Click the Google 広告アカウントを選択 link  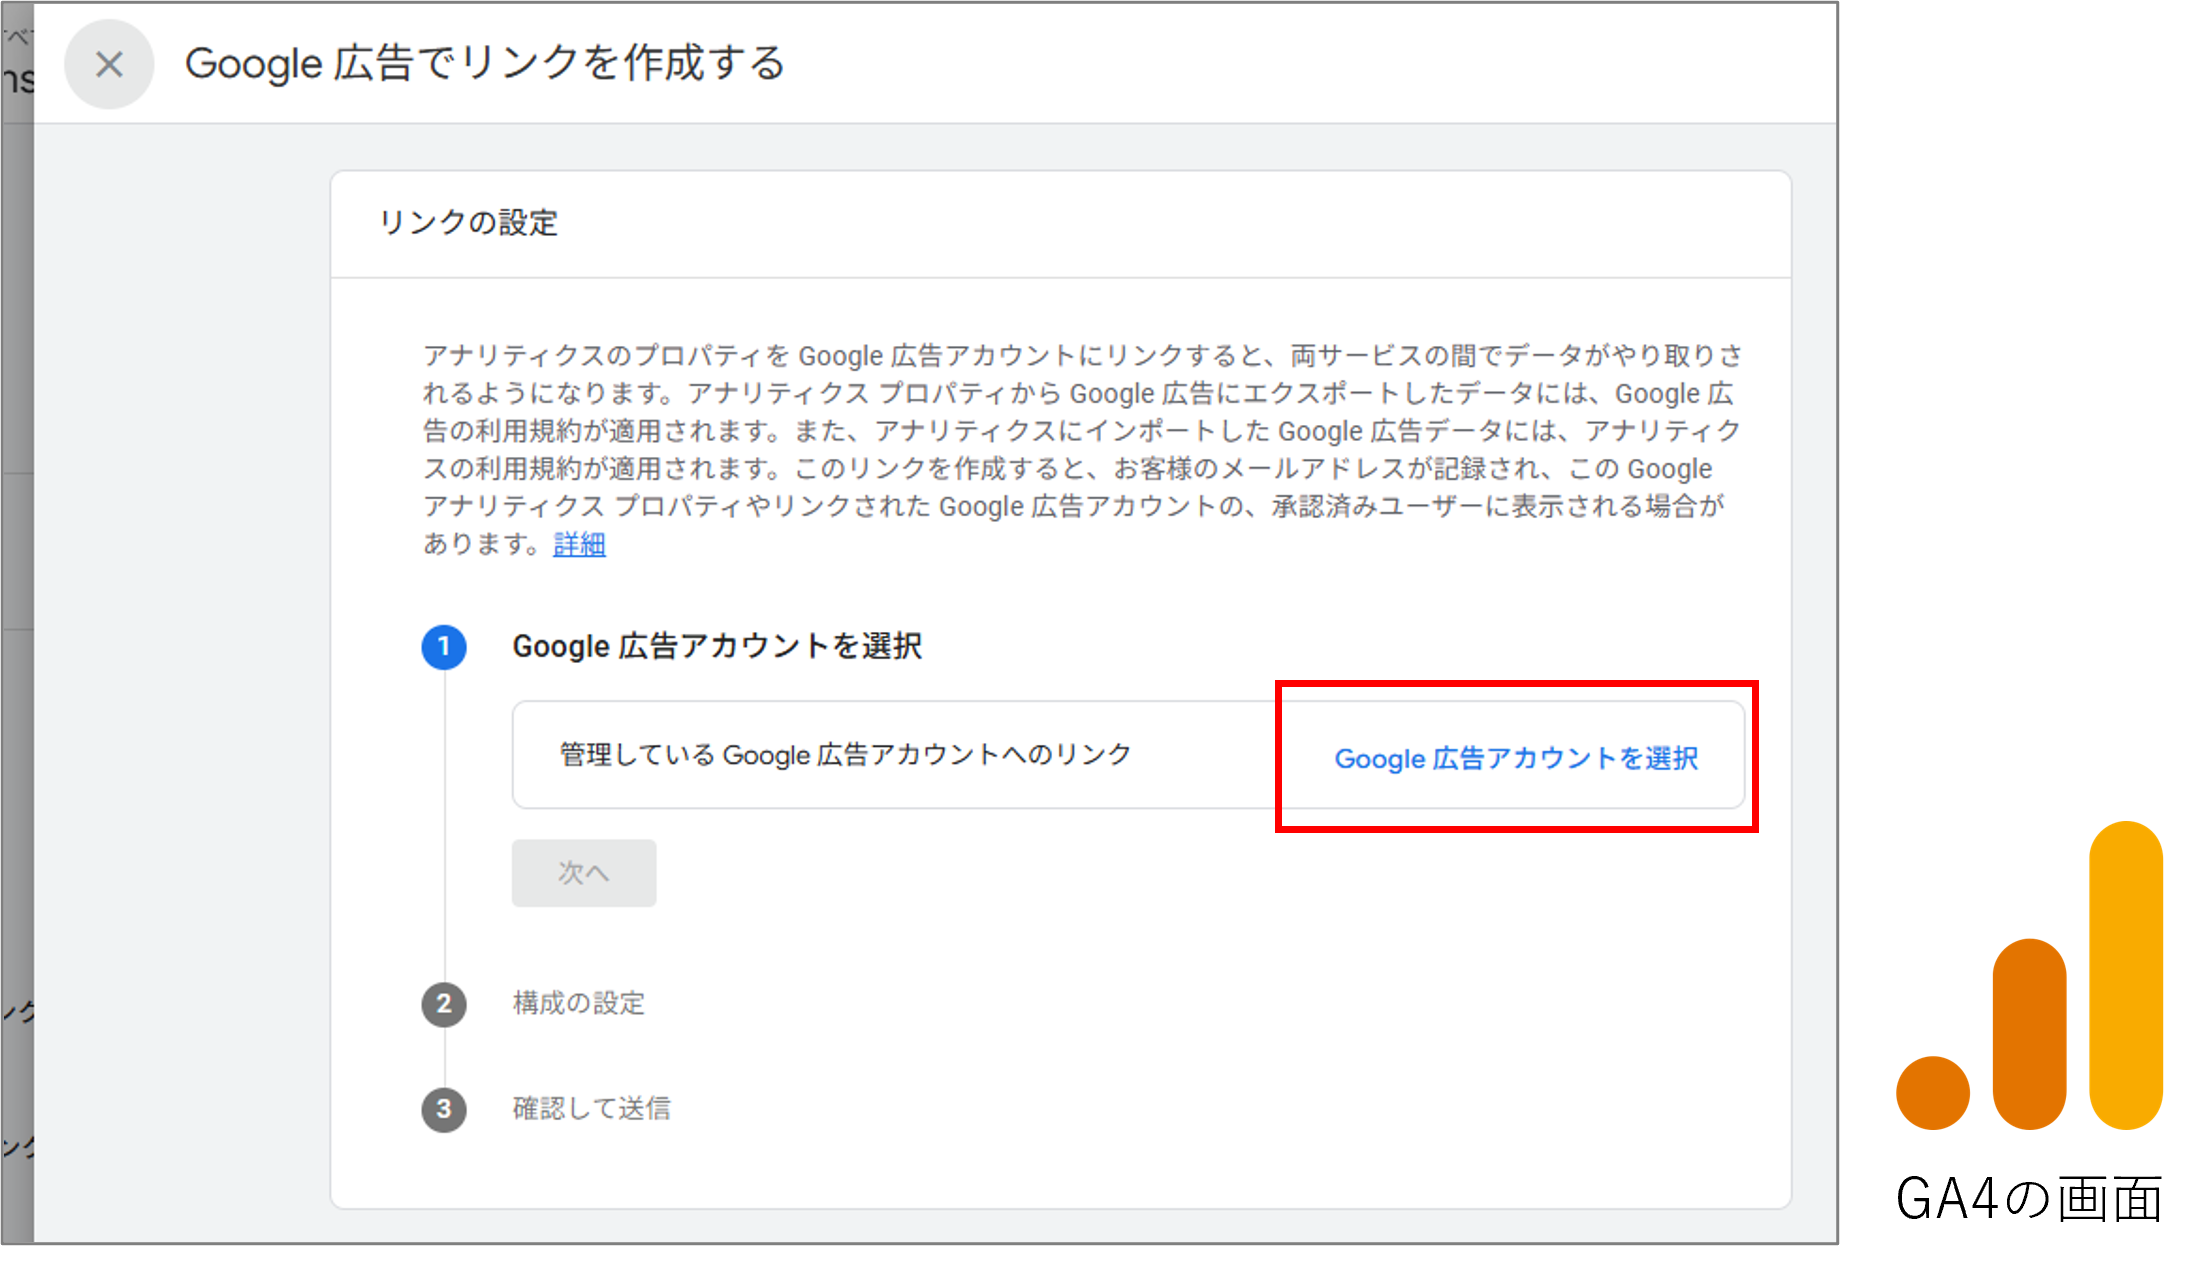pos(1516,759)
